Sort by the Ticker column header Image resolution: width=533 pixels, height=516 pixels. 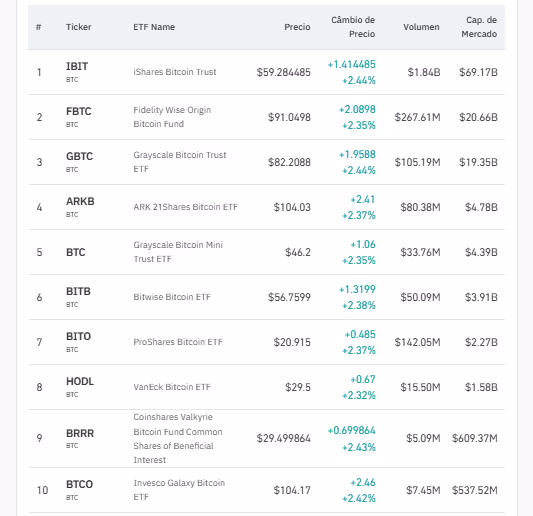tap(79, 27)
